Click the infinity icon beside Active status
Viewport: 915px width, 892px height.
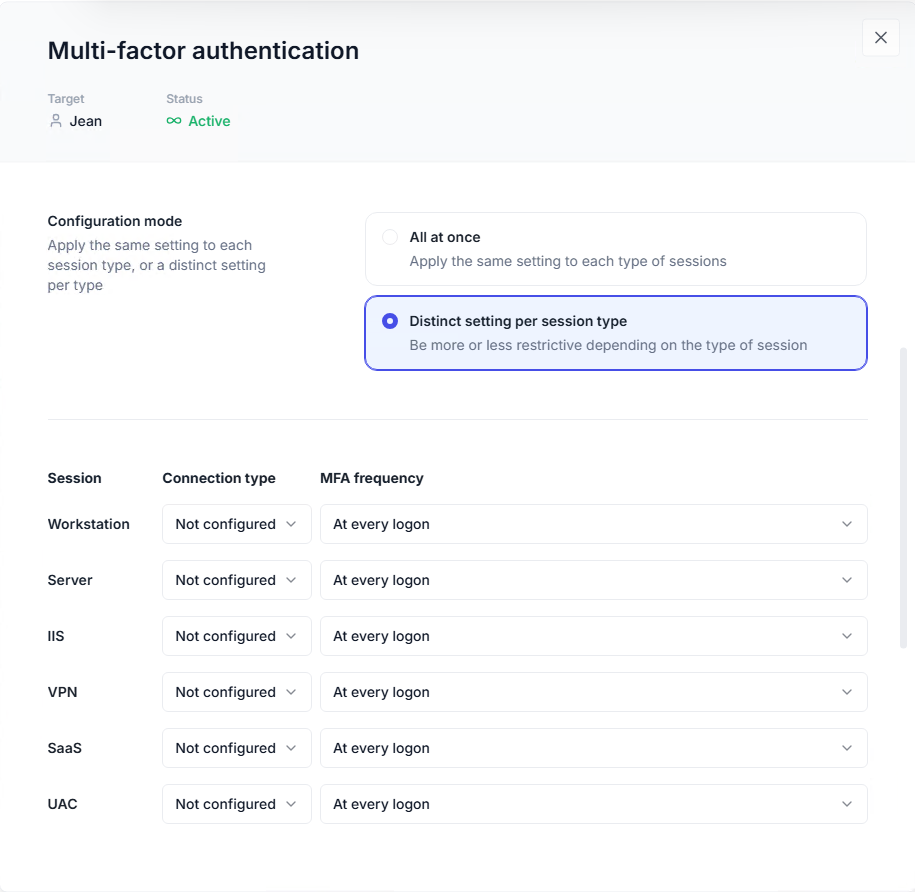point(174,121)
